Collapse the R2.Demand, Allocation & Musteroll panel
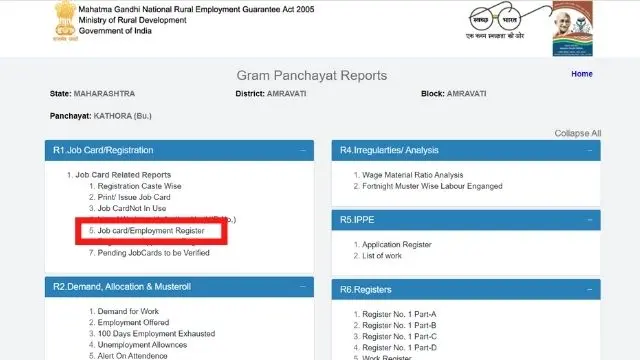Image resolution: width=640 pixels, height=360 pixels. [302, 287]
